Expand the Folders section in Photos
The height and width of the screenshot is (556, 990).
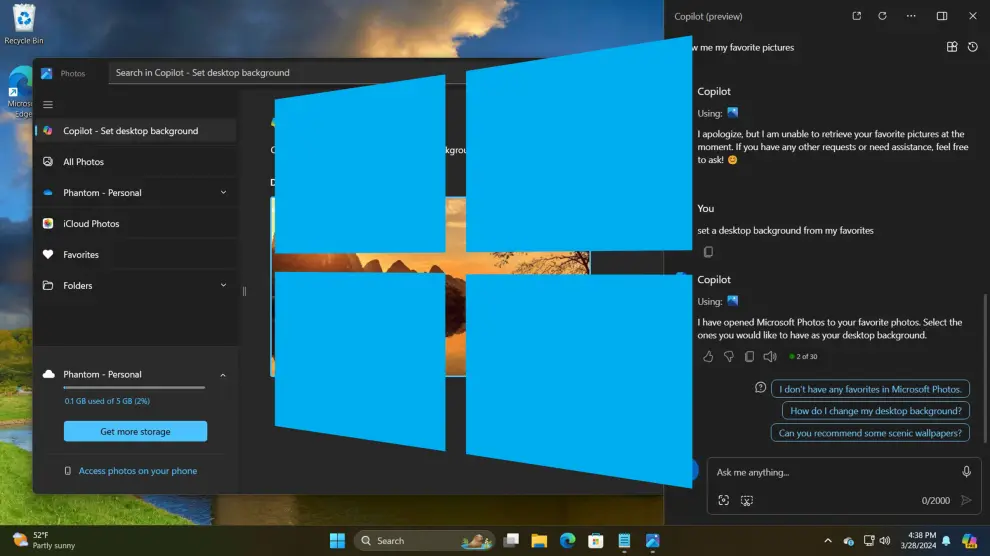(223, 285)
